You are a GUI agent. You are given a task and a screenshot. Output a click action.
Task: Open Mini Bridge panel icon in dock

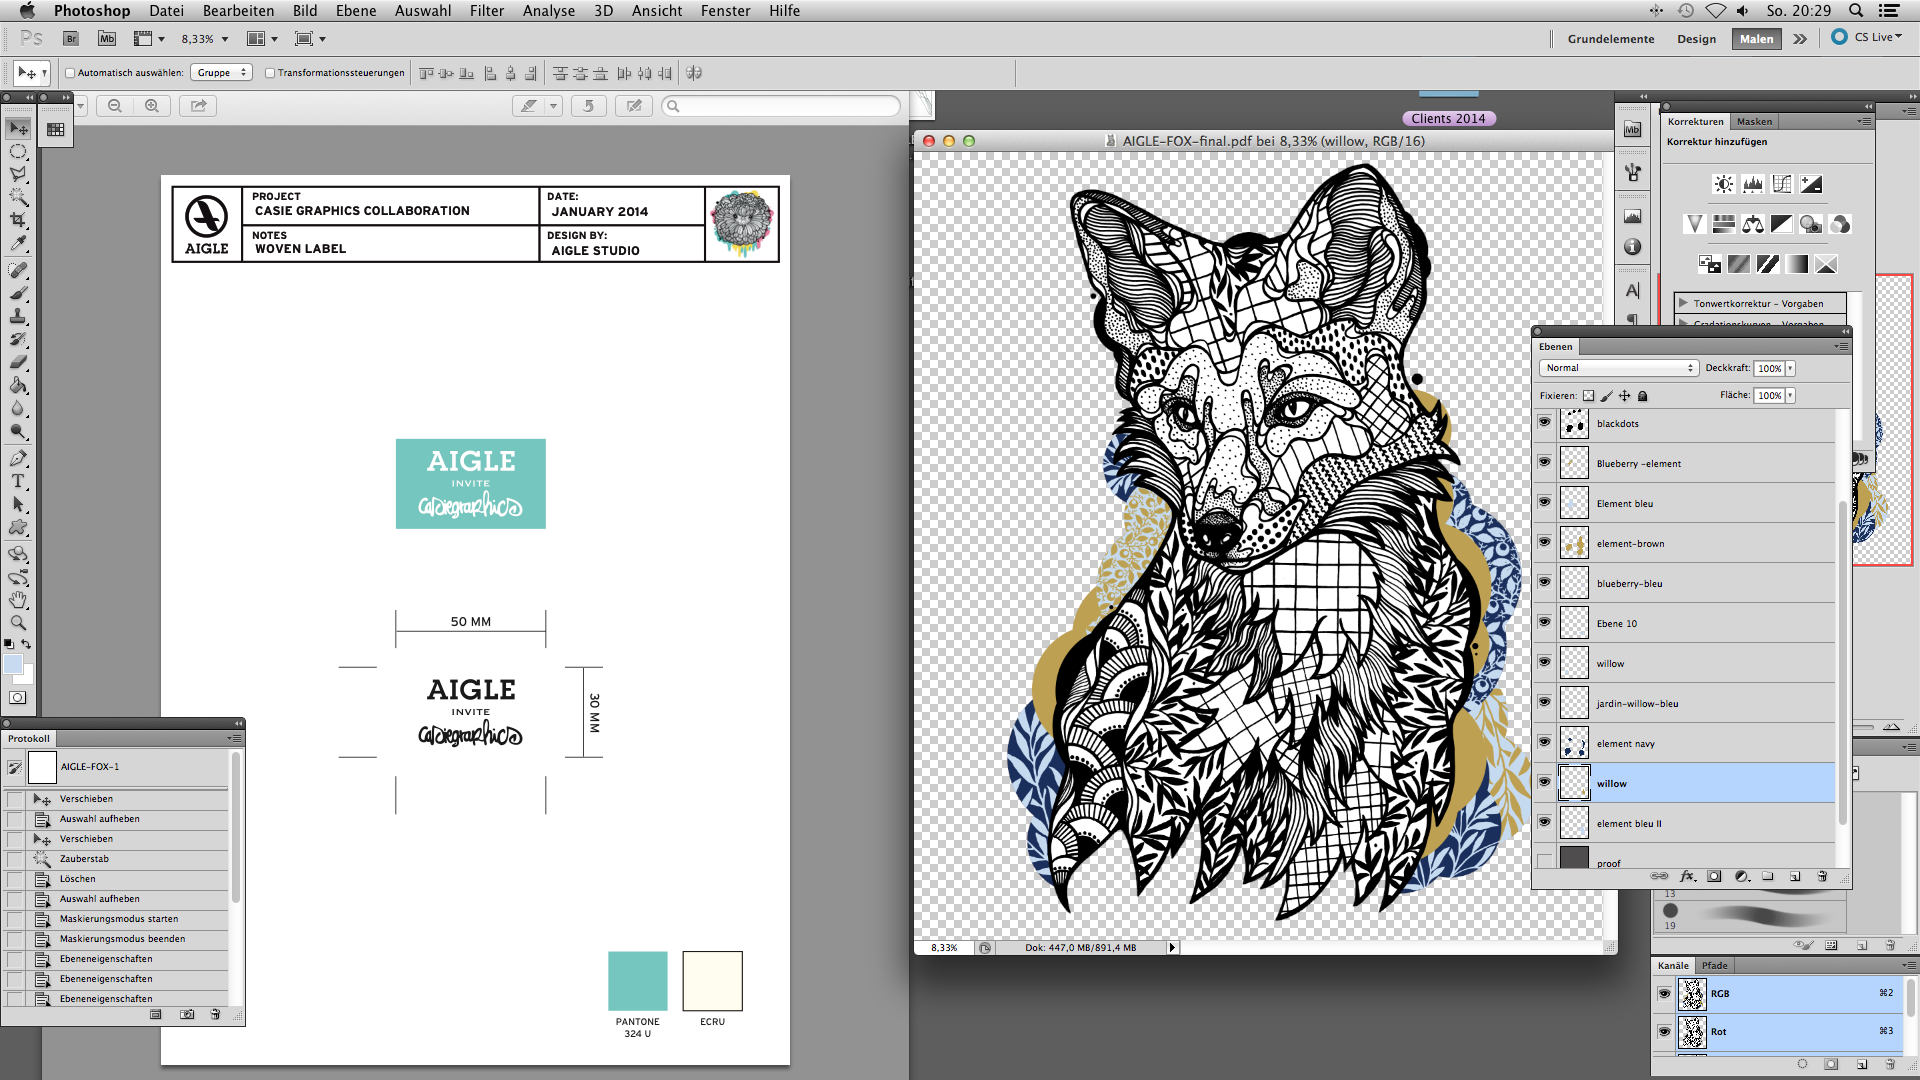[x=1632, y=129]
